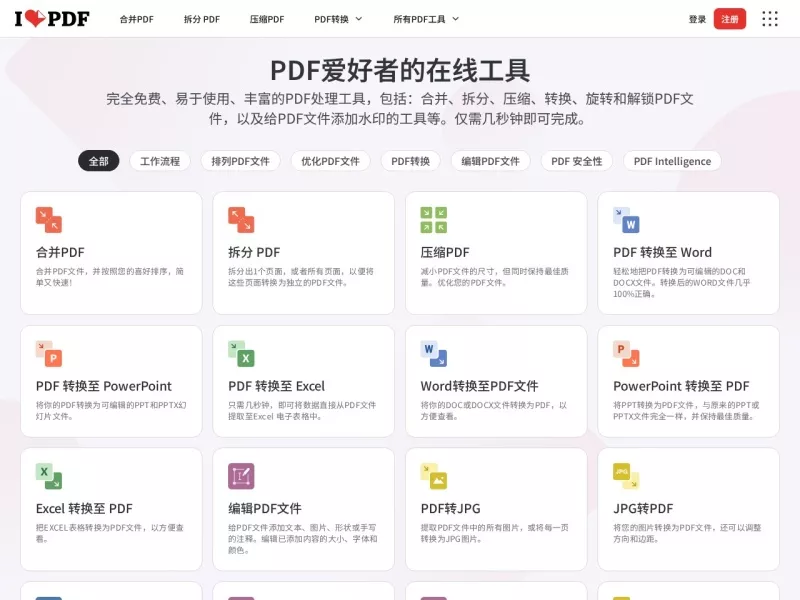Open the PowerPoint 转换至 PDF card title
800x600 pixels.
[681, 386]
